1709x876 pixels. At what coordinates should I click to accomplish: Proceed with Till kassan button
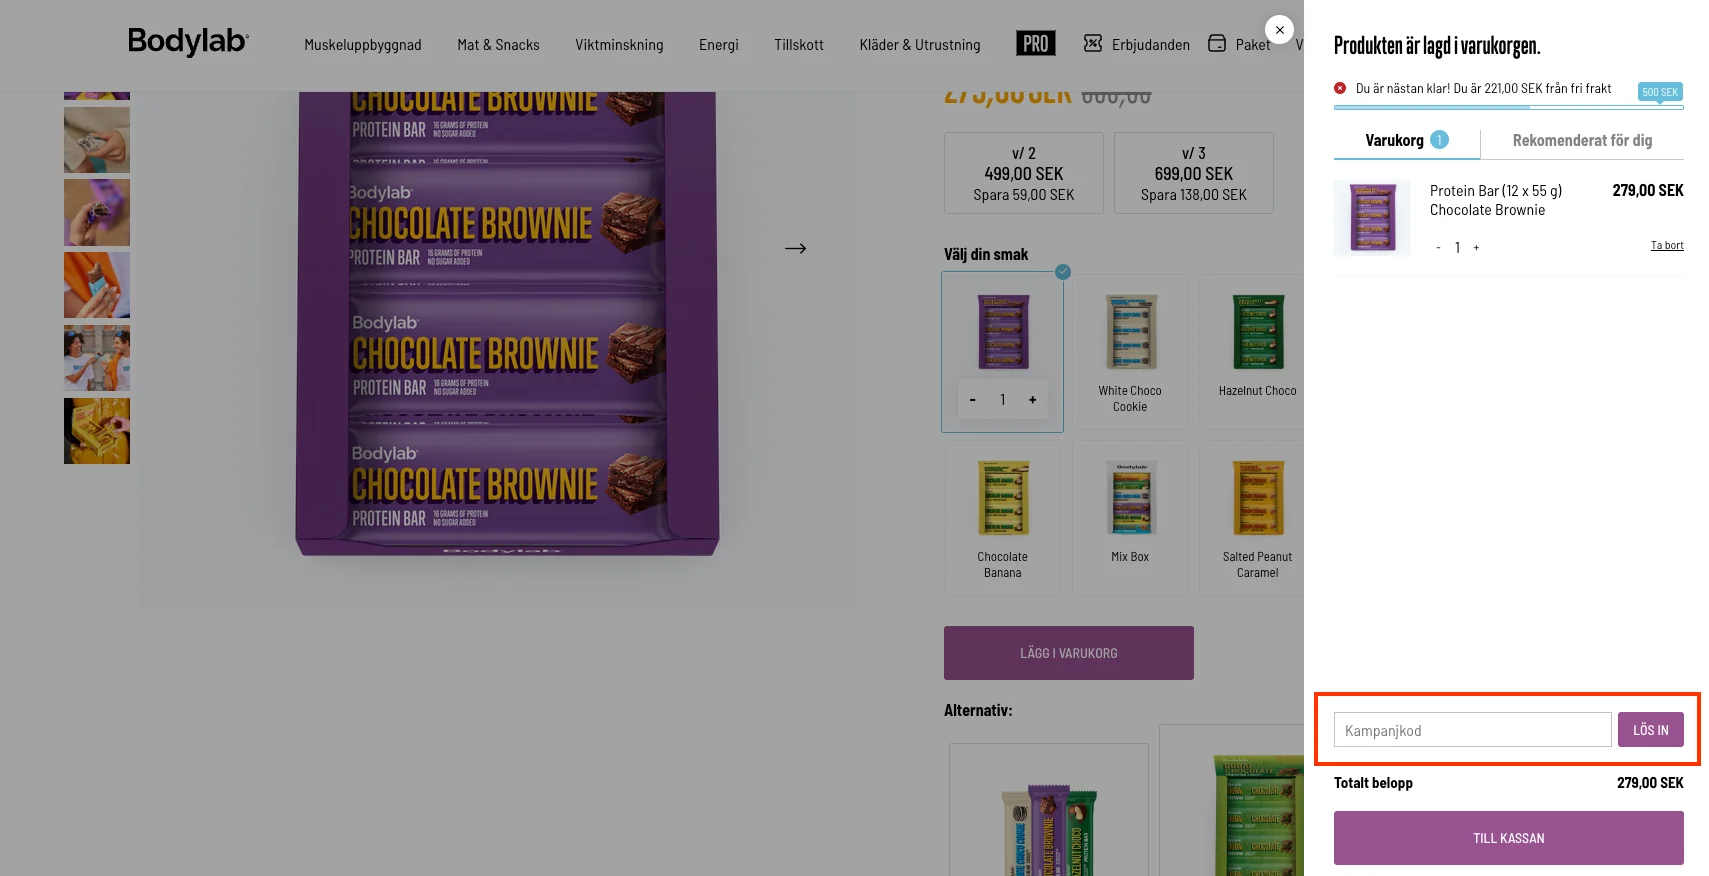tap(1508, 838)
